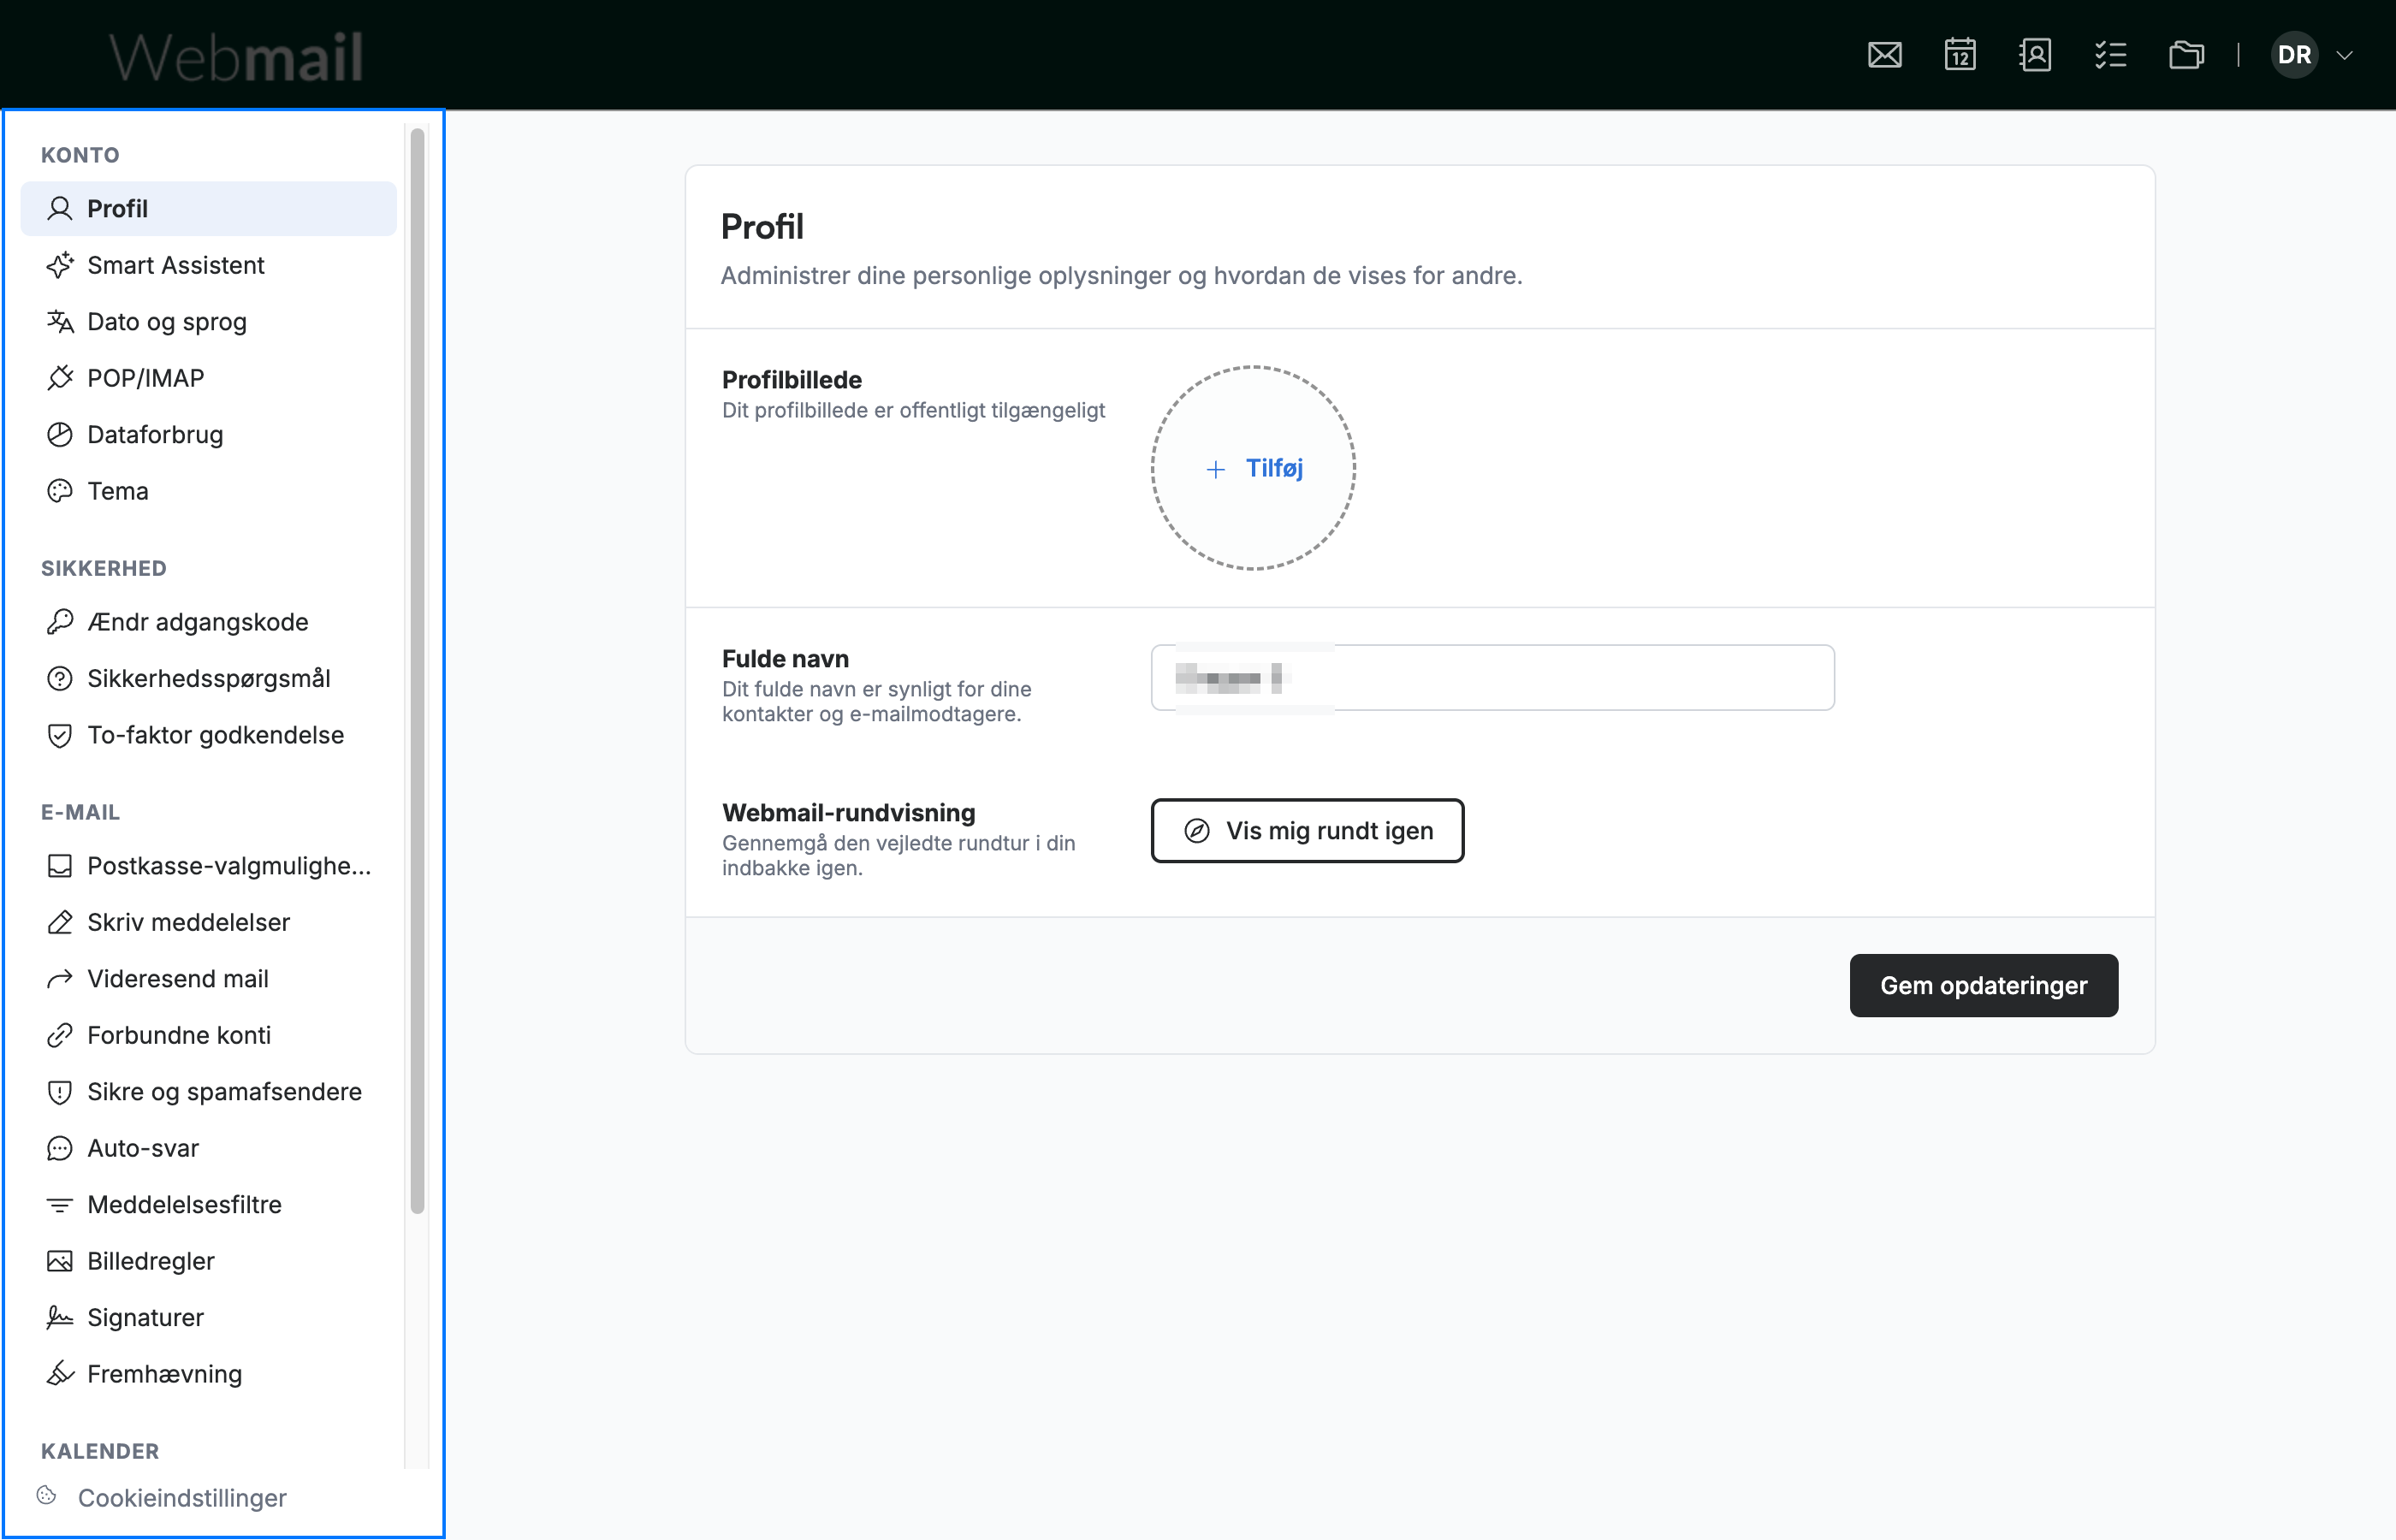
Task: Click the Auto-svar chat bubble icon
Action: pos(60,1148)
